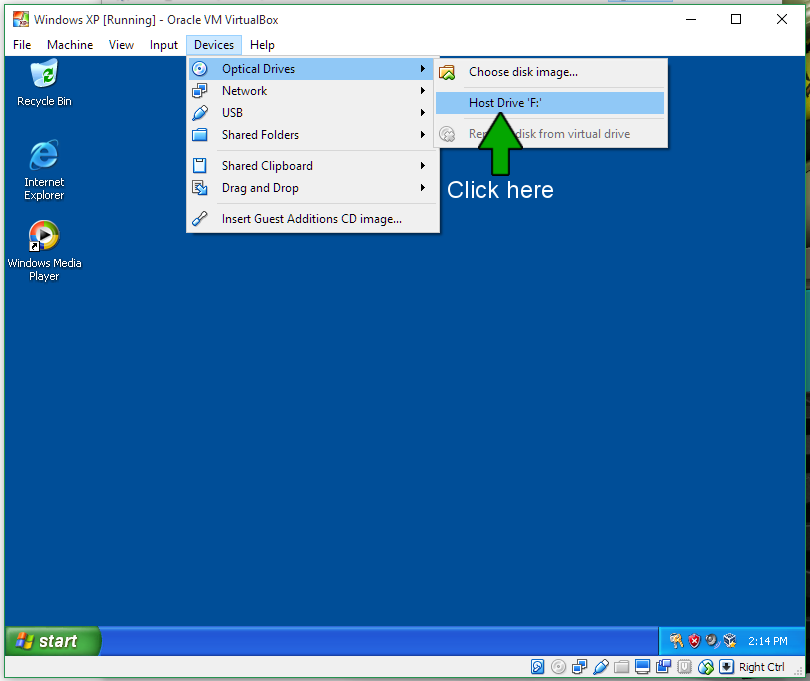This screenshot has height=681, width=810.
Task: Click the screens icon beside Network
Action: 199,91
